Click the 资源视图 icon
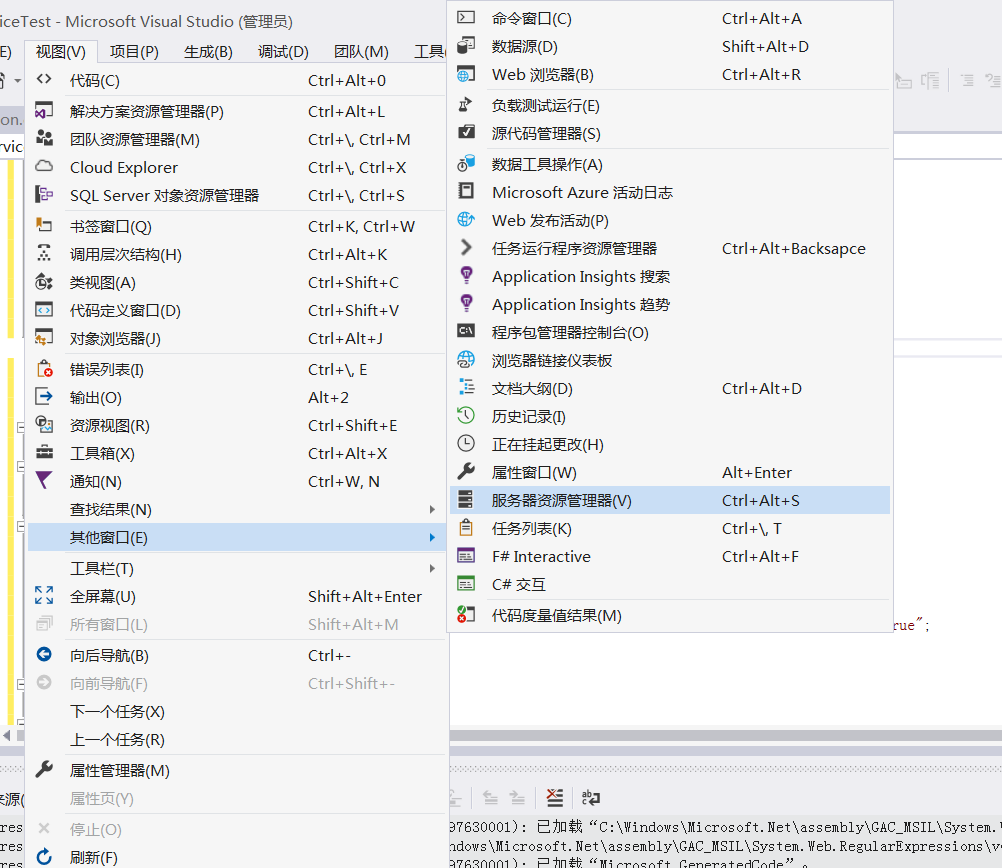Image resolution: width=1002 pixels, height=868 pixels. coord(43,424)
